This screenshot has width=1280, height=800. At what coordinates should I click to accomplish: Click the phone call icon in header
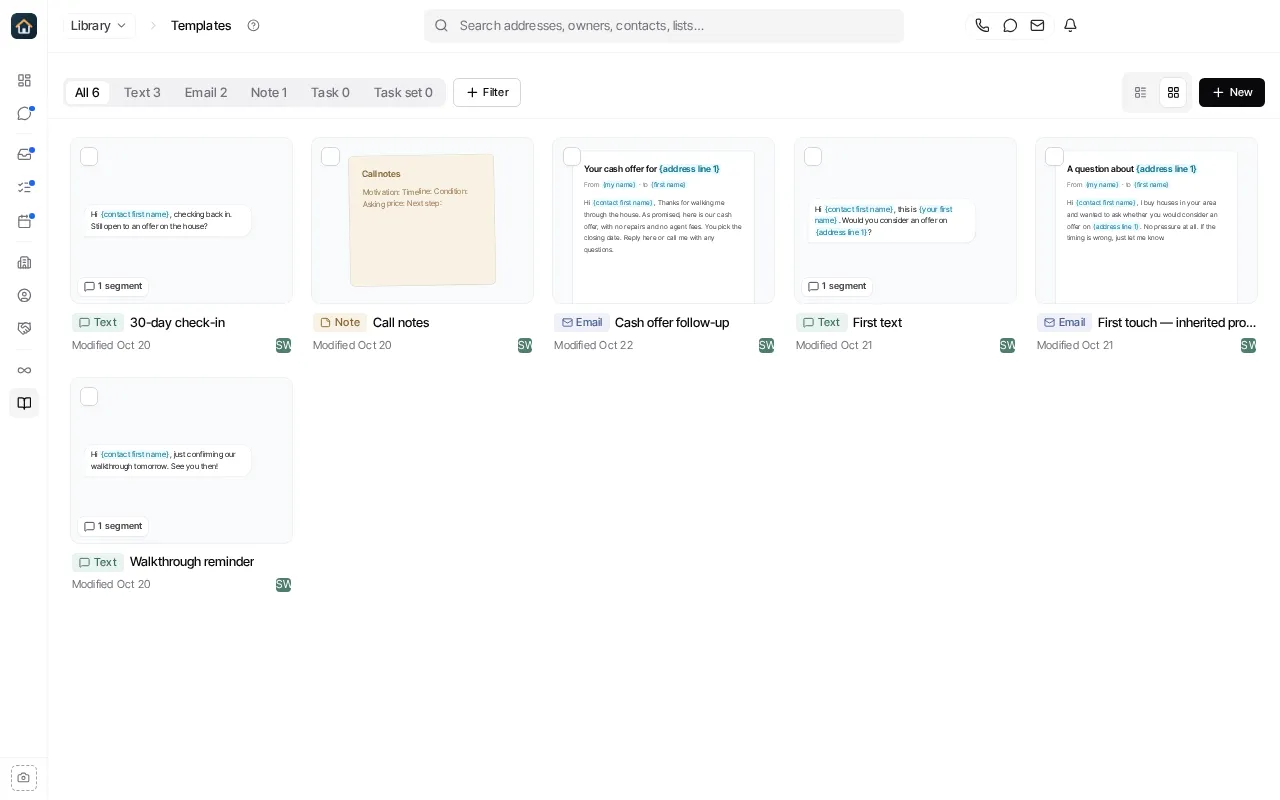pyautogui.click(x=982, y=25)
